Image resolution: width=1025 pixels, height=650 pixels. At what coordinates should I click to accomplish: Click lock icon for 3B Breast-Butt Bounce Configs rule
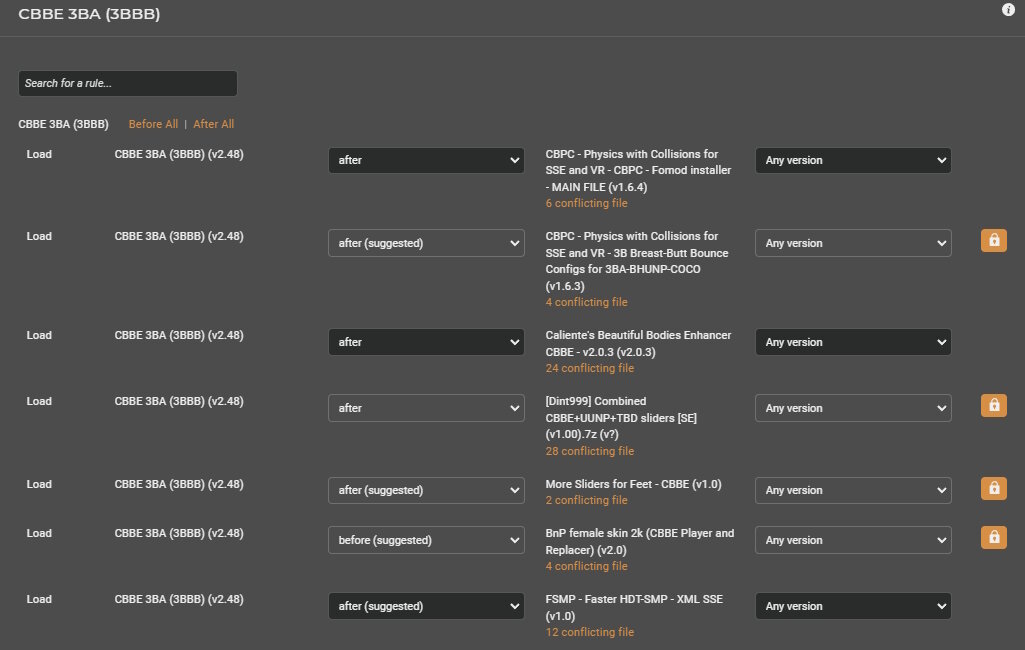click(993, 241)
